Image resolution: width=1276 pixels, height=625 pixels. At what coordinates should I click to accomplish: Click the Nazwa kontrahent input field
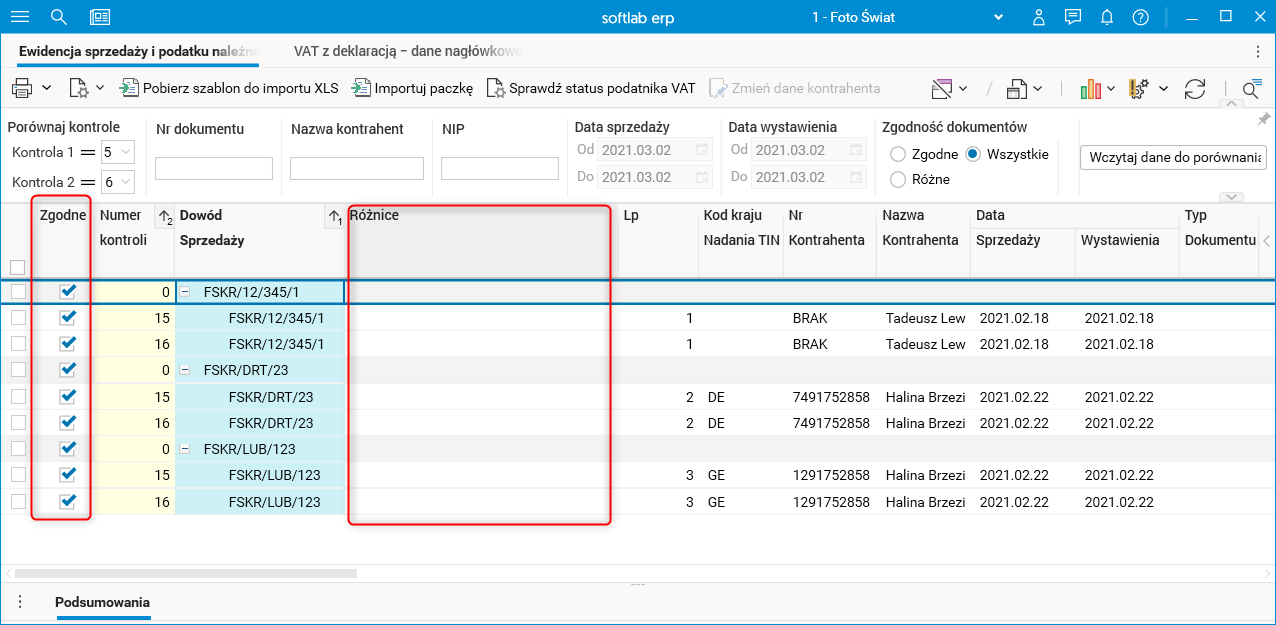[x=357, y=168]
